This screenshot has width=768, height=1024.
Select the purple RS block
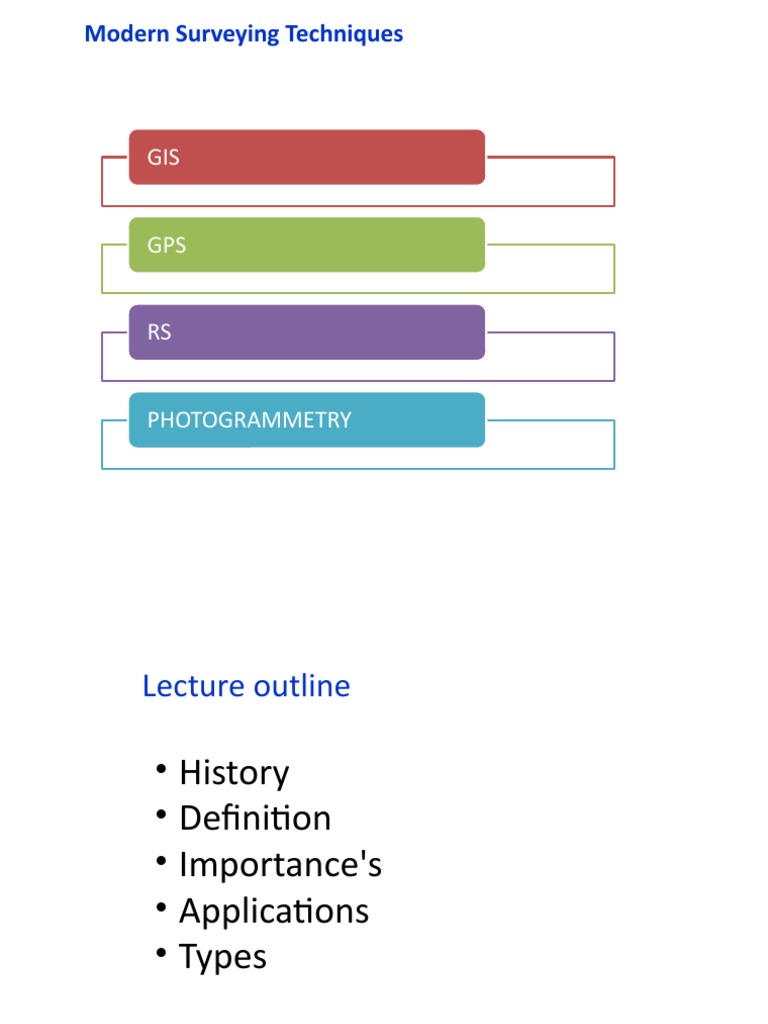(x=307, y=332)
